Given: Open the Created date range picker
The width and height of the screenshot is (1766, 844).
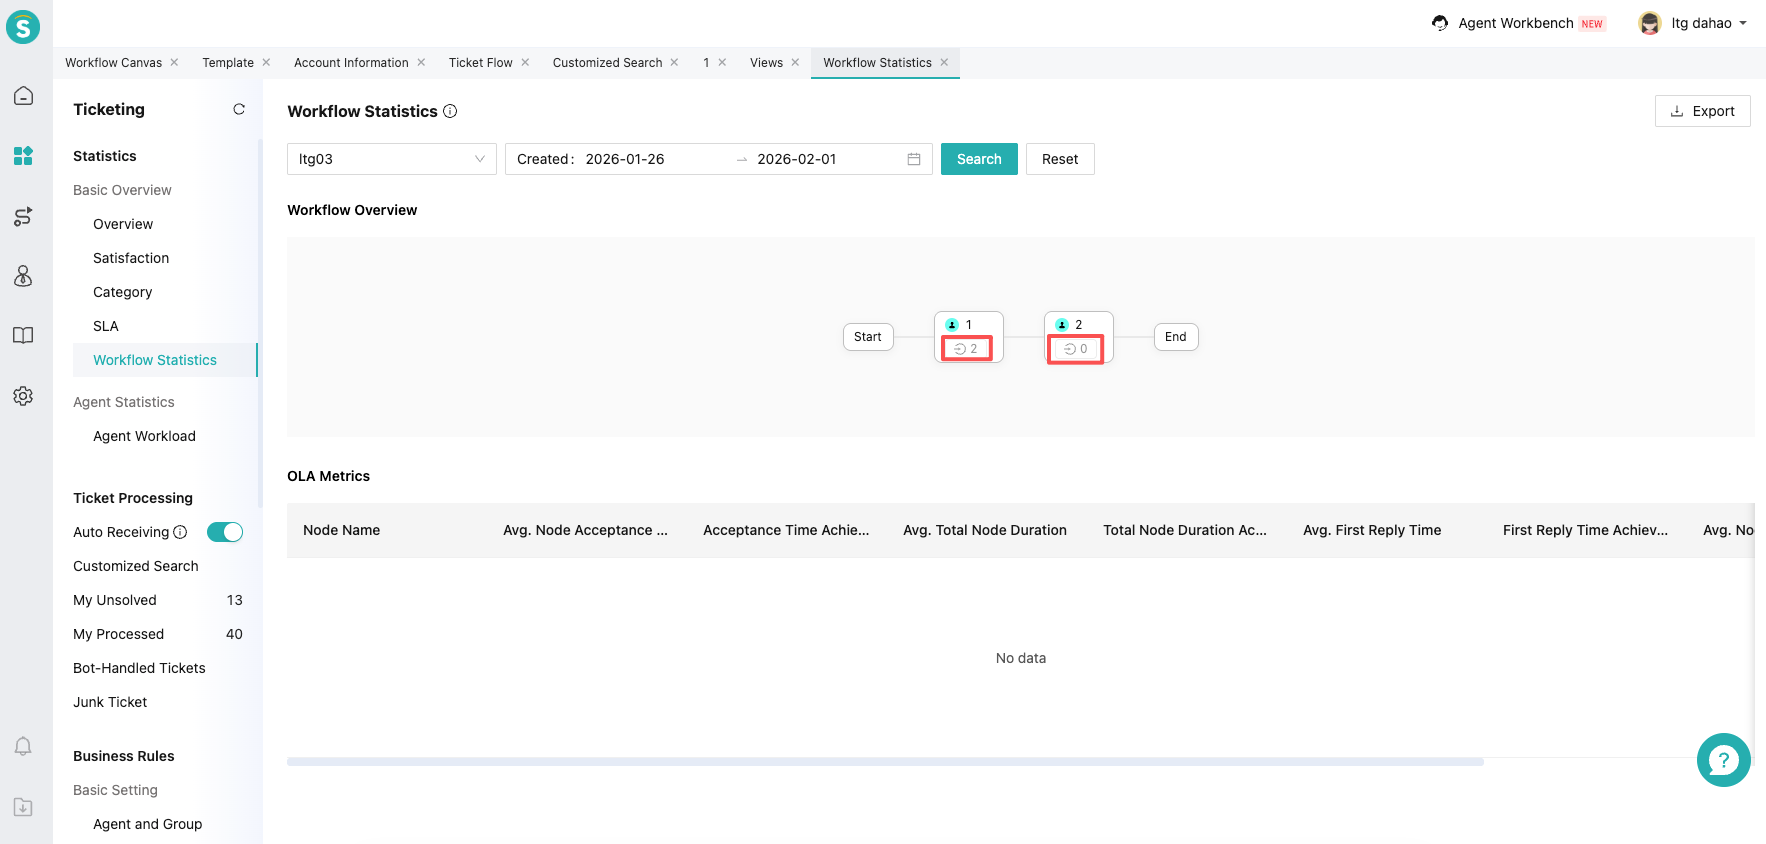Looking at the screenshot, I should coord(718,159).
